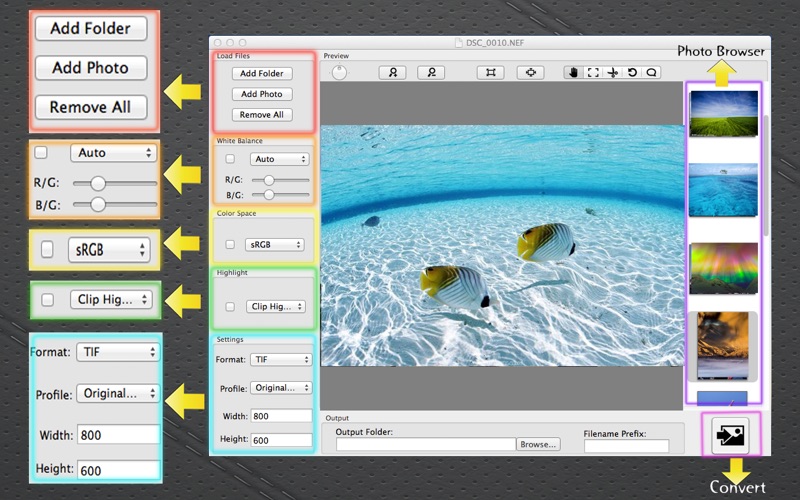This screenshot has height=500, width=800.
Task: Click the zoom out magnifier icon
Action: tap(431, 72)
